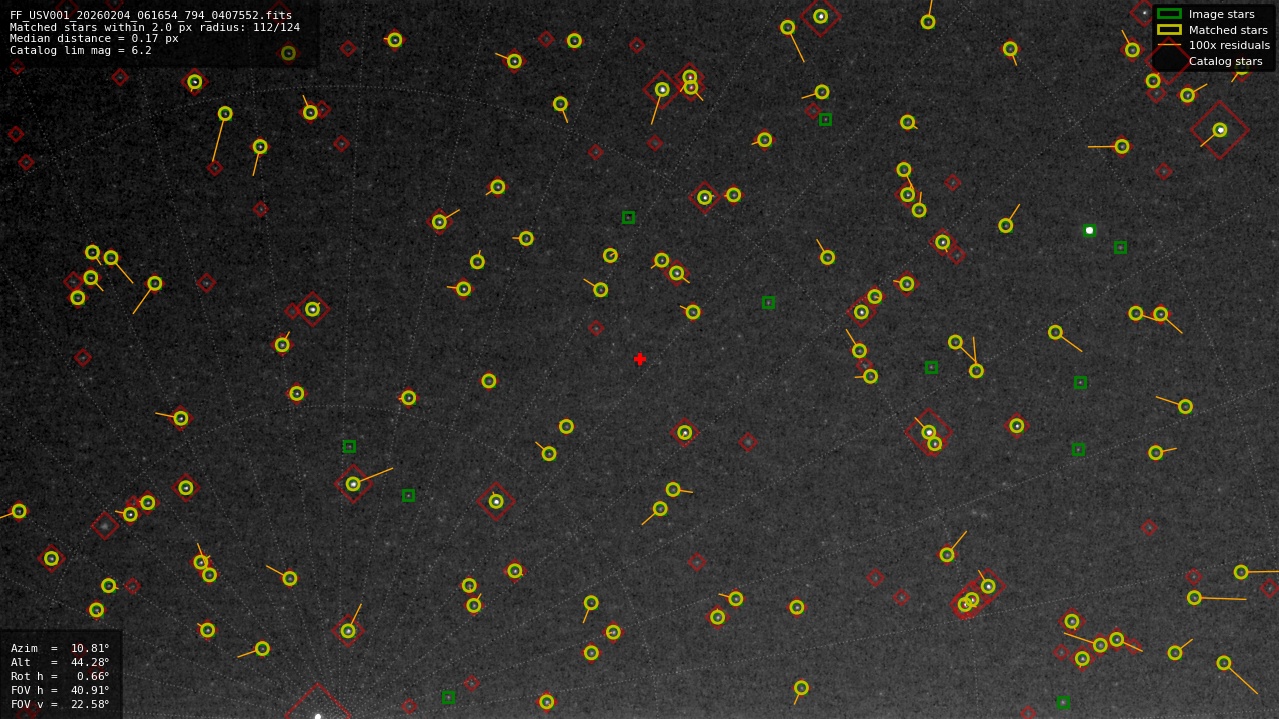The height and width of the screenshot is (719, 1279).
Task: Click the green Image stars legend swatch
Action: (x=1169, y=14)
